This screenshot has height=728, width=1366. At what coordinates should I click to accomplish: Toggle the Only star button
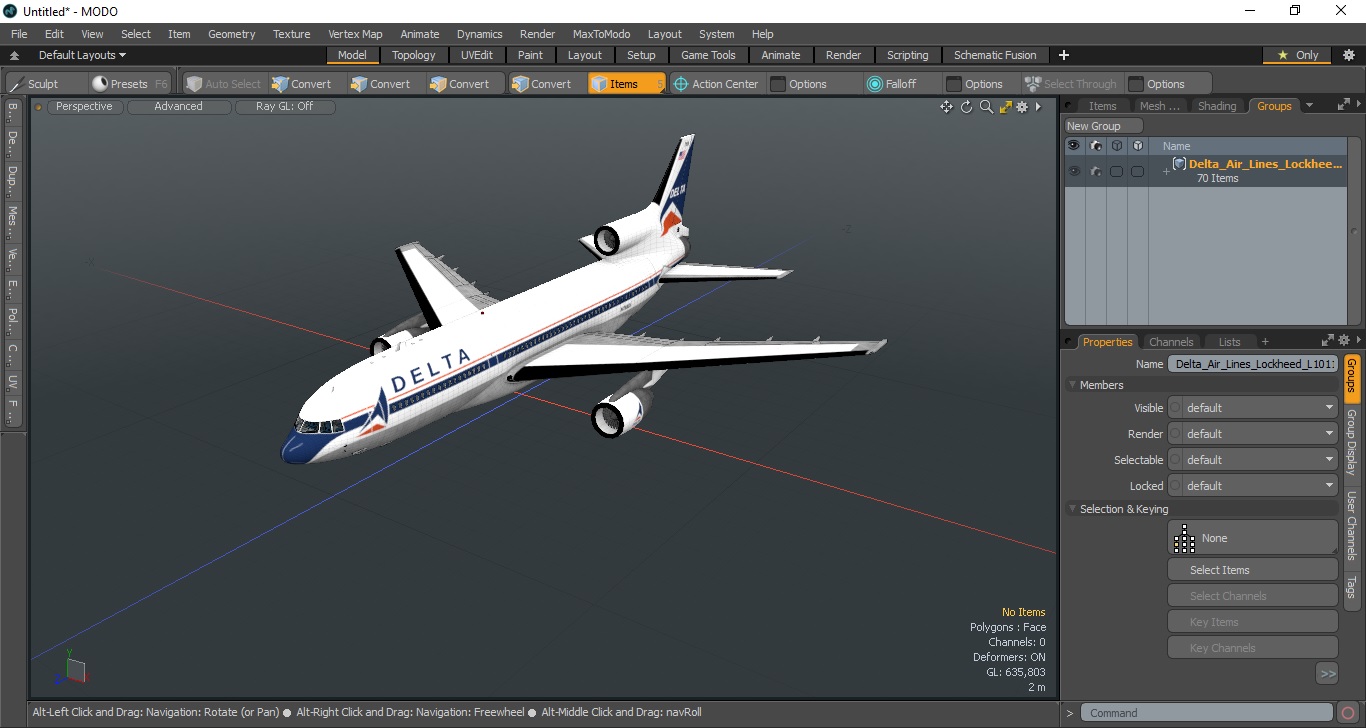coord(1298,55)
